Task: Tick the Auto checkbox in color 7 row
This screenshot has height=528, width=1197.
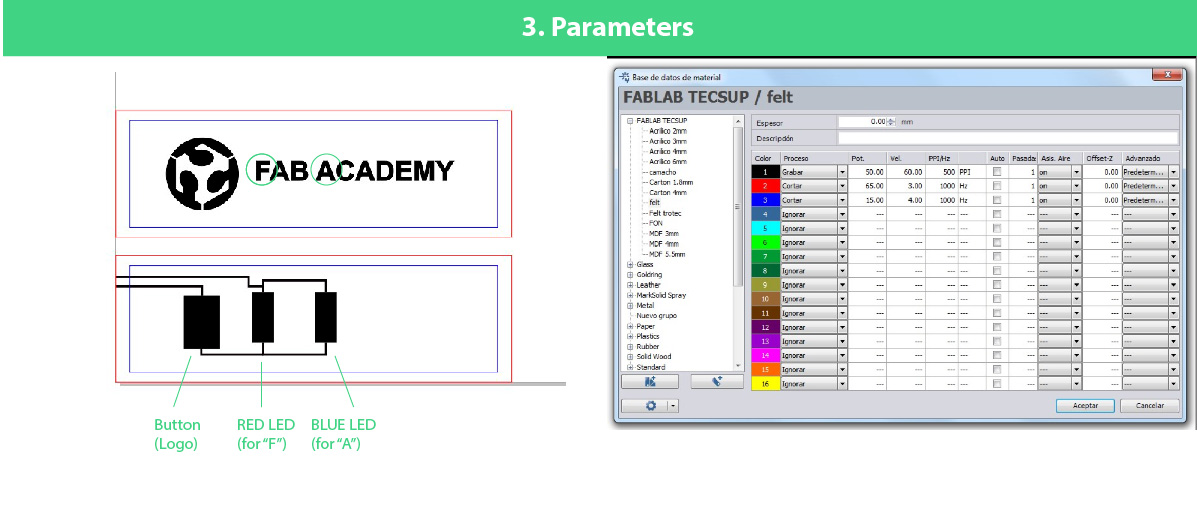Action: click(996, 256)
